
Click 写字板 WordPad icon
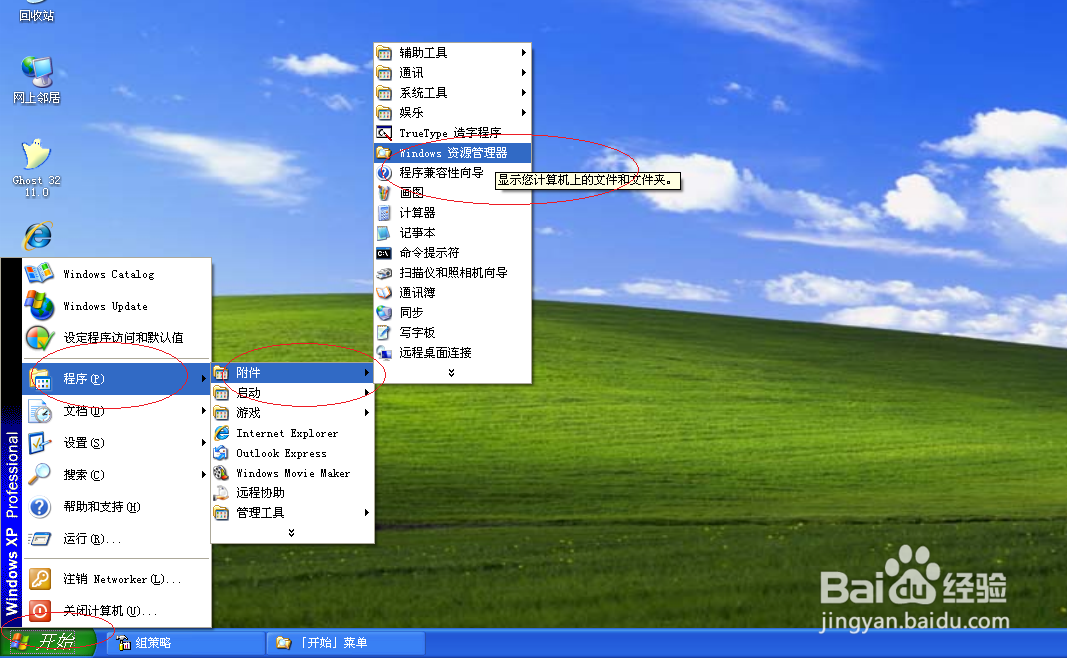[x=384, y=333]
